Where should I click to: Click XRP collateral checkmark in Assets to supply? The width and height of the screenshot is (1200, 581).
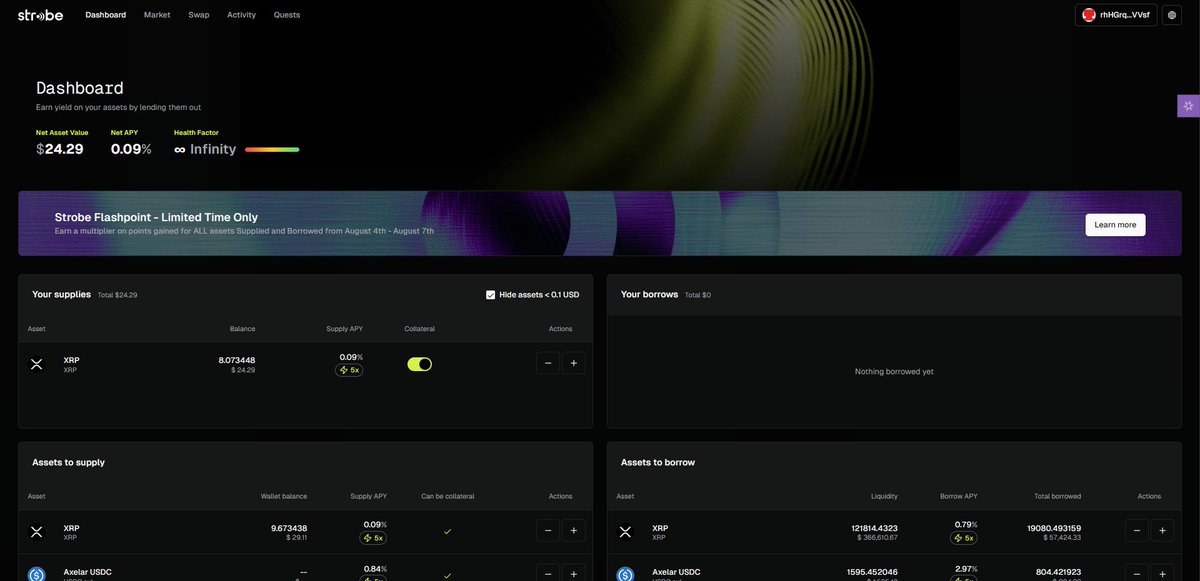447,532
